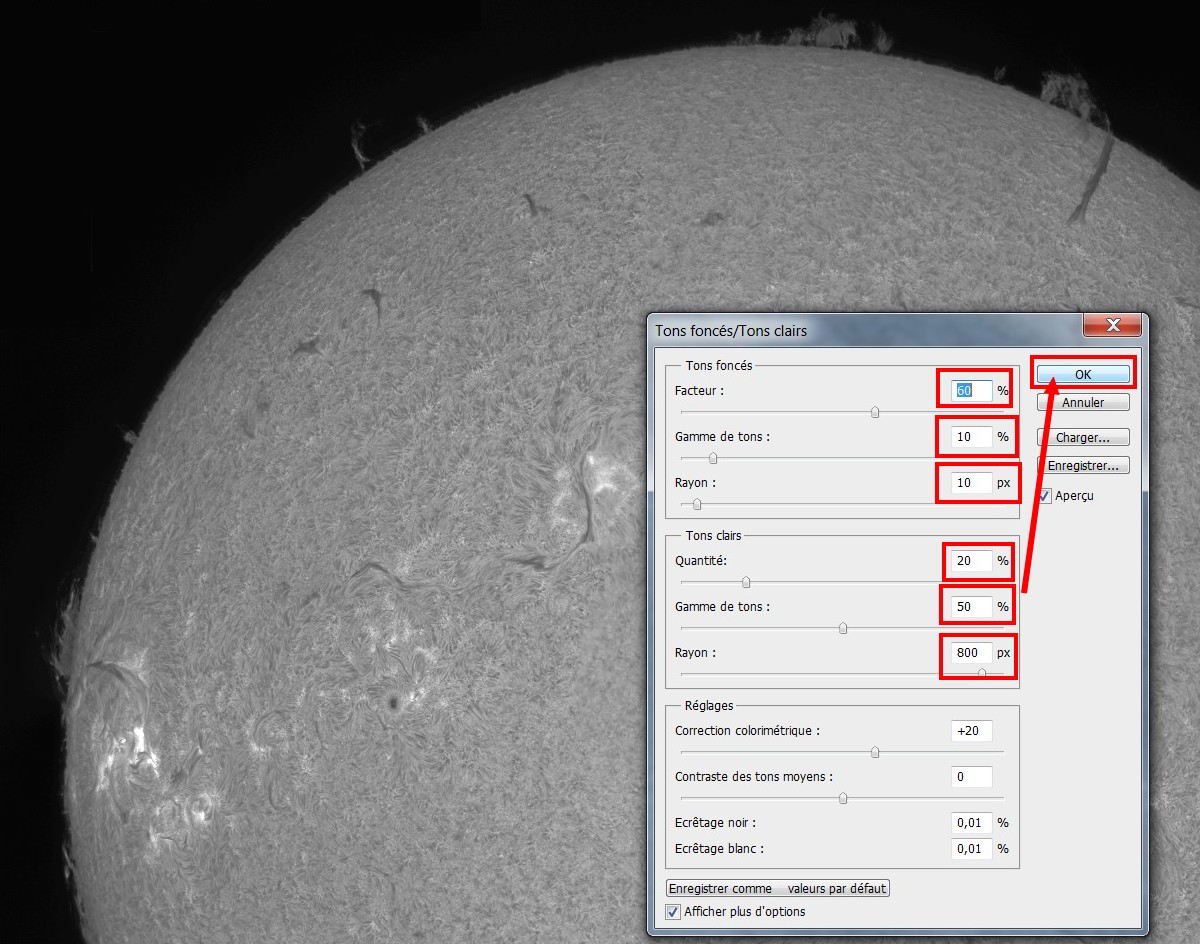Click the Tons clairs Quantité field
The image size is (1200, 944).
(972, 561)
